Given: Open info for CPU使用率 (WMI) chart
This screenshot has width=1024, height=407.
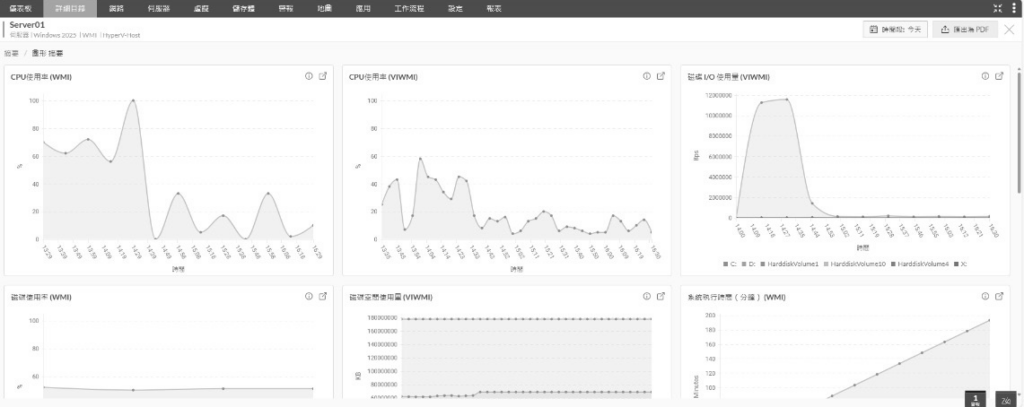Looking at the screenshot, I should (x=309, y=76).
